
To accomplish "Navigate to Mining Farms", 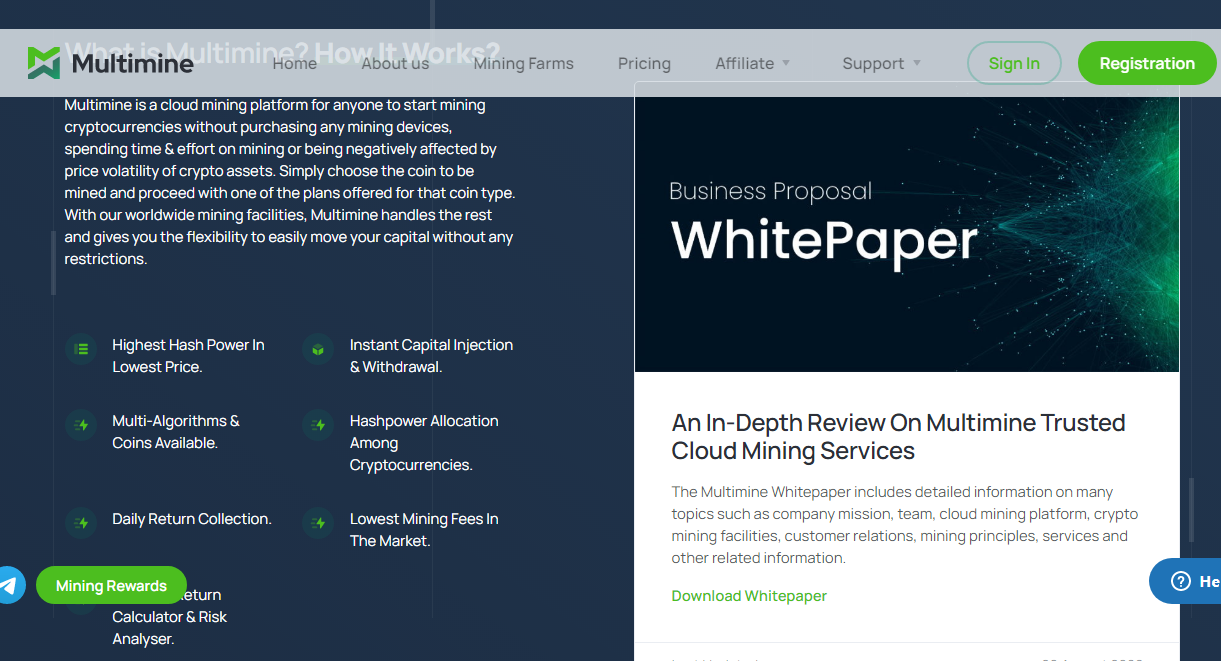I will pos(524,63).
